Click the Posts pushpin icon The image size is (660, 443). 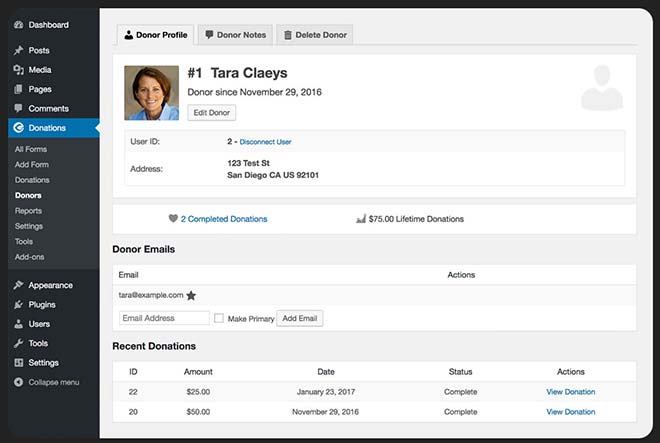[19, 50]
